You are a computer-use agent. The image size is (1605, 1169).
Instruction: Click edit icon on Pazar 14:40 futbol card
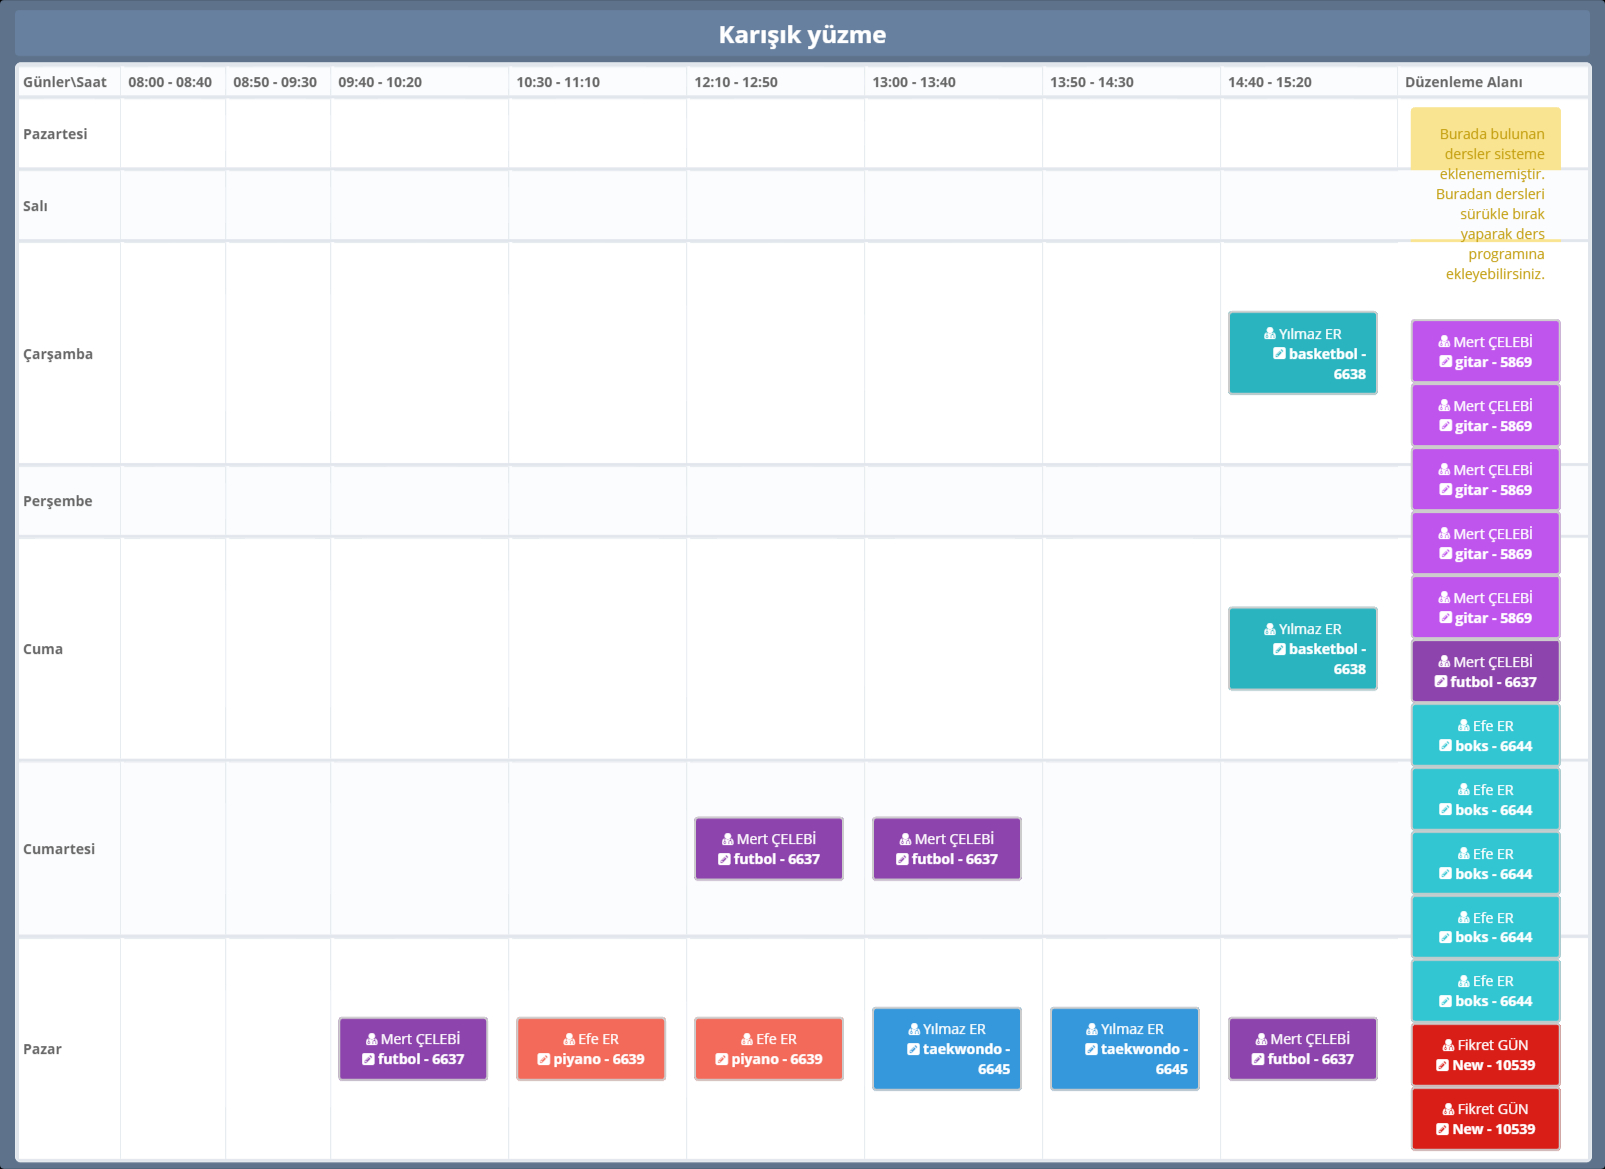click(1258, 1059)
